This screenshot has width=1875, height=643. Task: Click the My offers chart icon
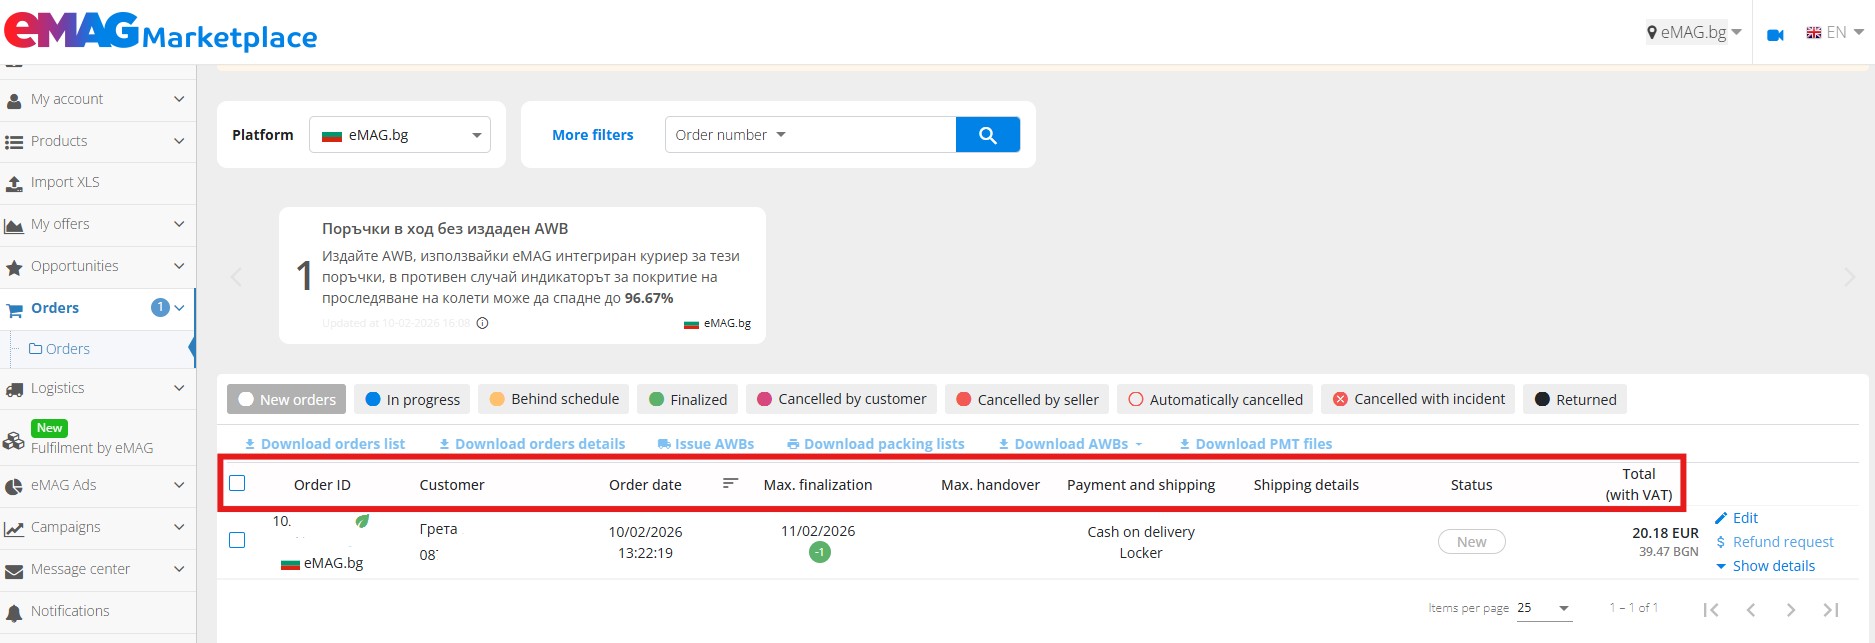[x=14, y=225]
